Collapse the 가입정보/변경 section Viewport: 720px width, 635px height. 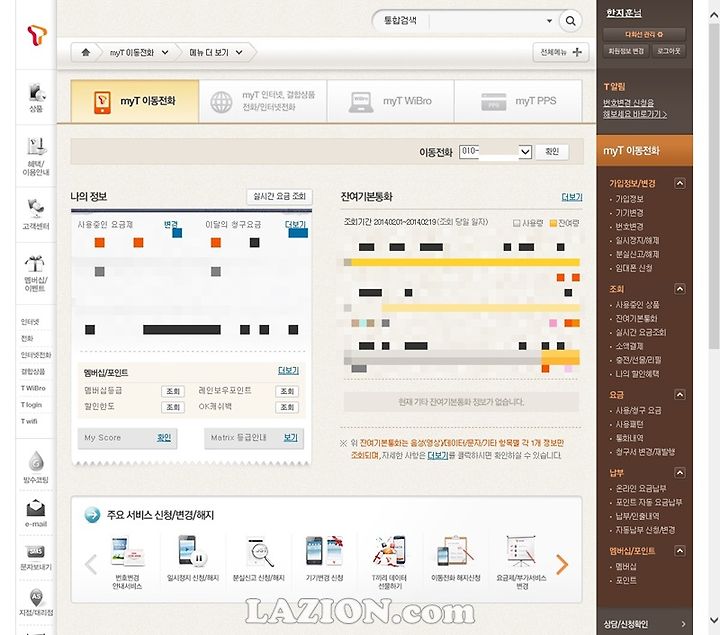(x=680, y=184)
